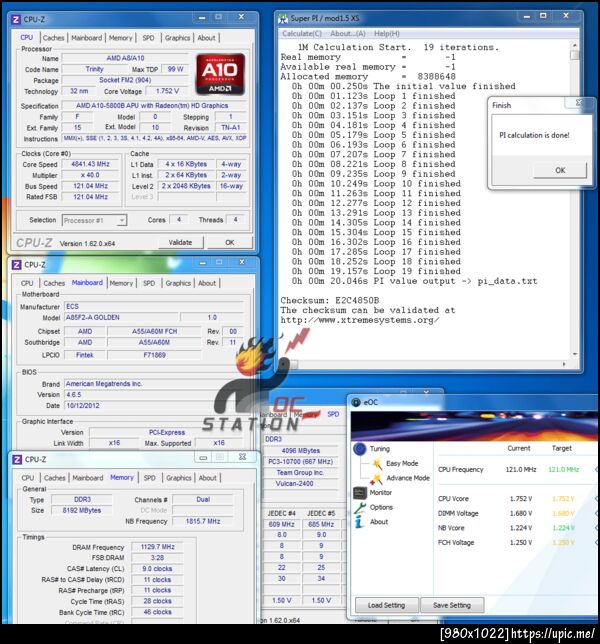Image resolution: width=600 pixels, height=644 pixels.
Task: Click the Level 2 cache value 2 x 2048 KBytes
Action: pos(186,186)
